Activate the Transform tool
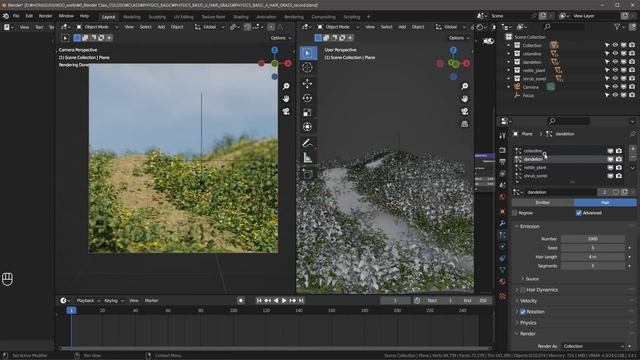The image size is (640, 360). point(308,127)
